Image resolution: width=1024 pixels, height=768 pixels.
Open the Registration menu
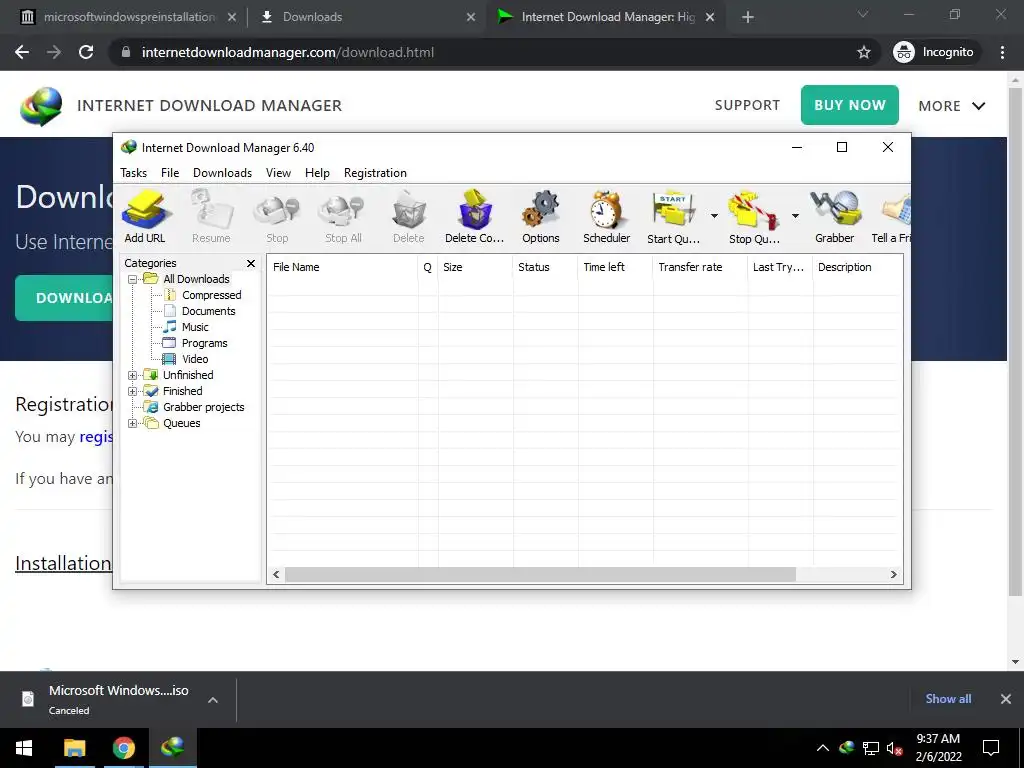(x=376, y=173)
